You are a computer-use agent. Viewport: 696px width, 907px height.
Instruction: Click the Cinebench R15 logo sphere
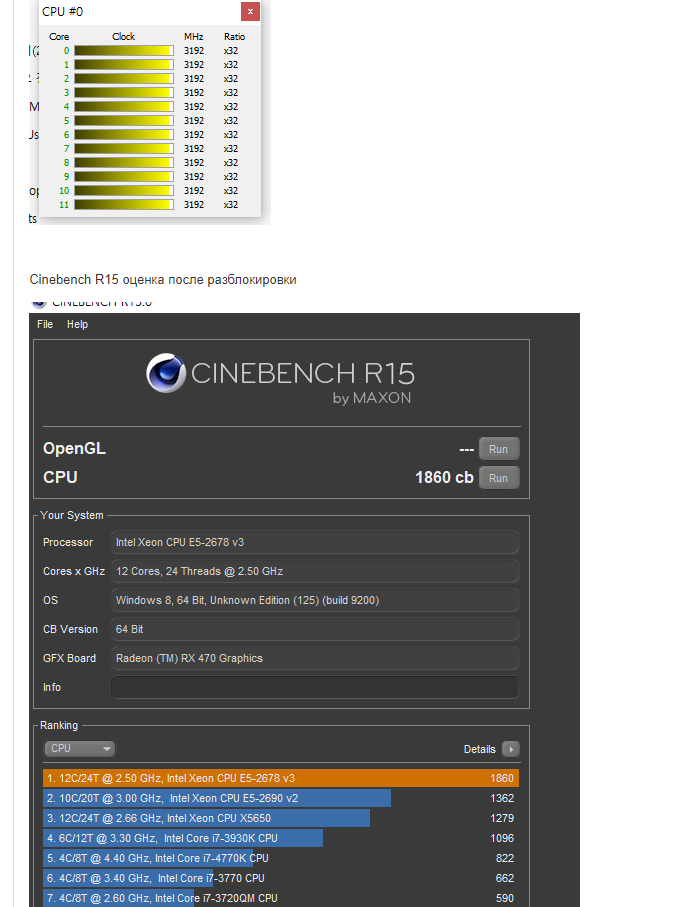166,373
